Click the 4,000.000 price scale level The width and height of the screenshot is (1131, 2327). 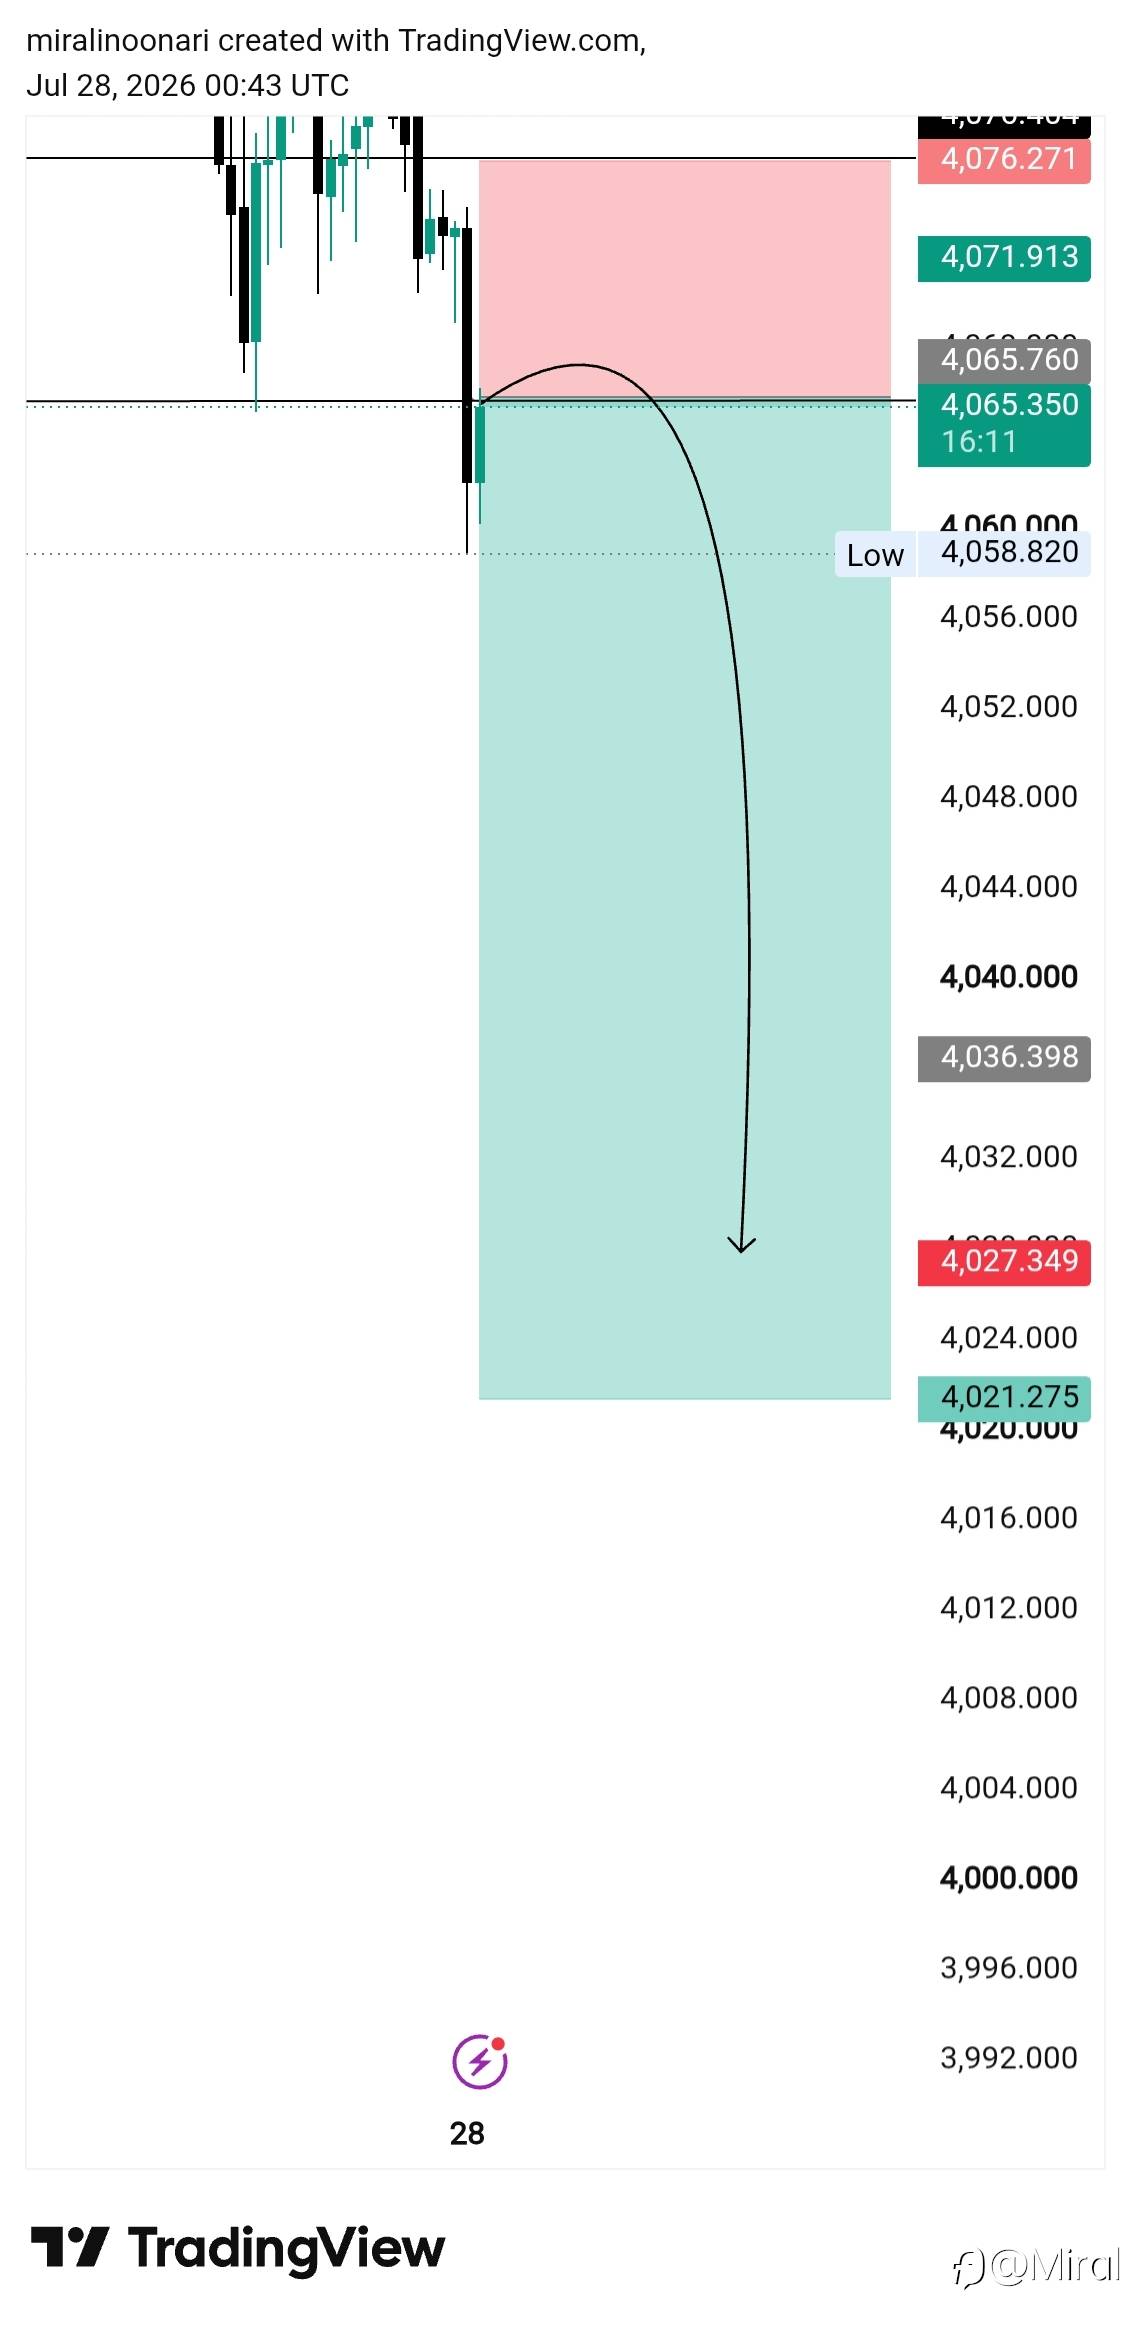click(x=1008, y=1878)
